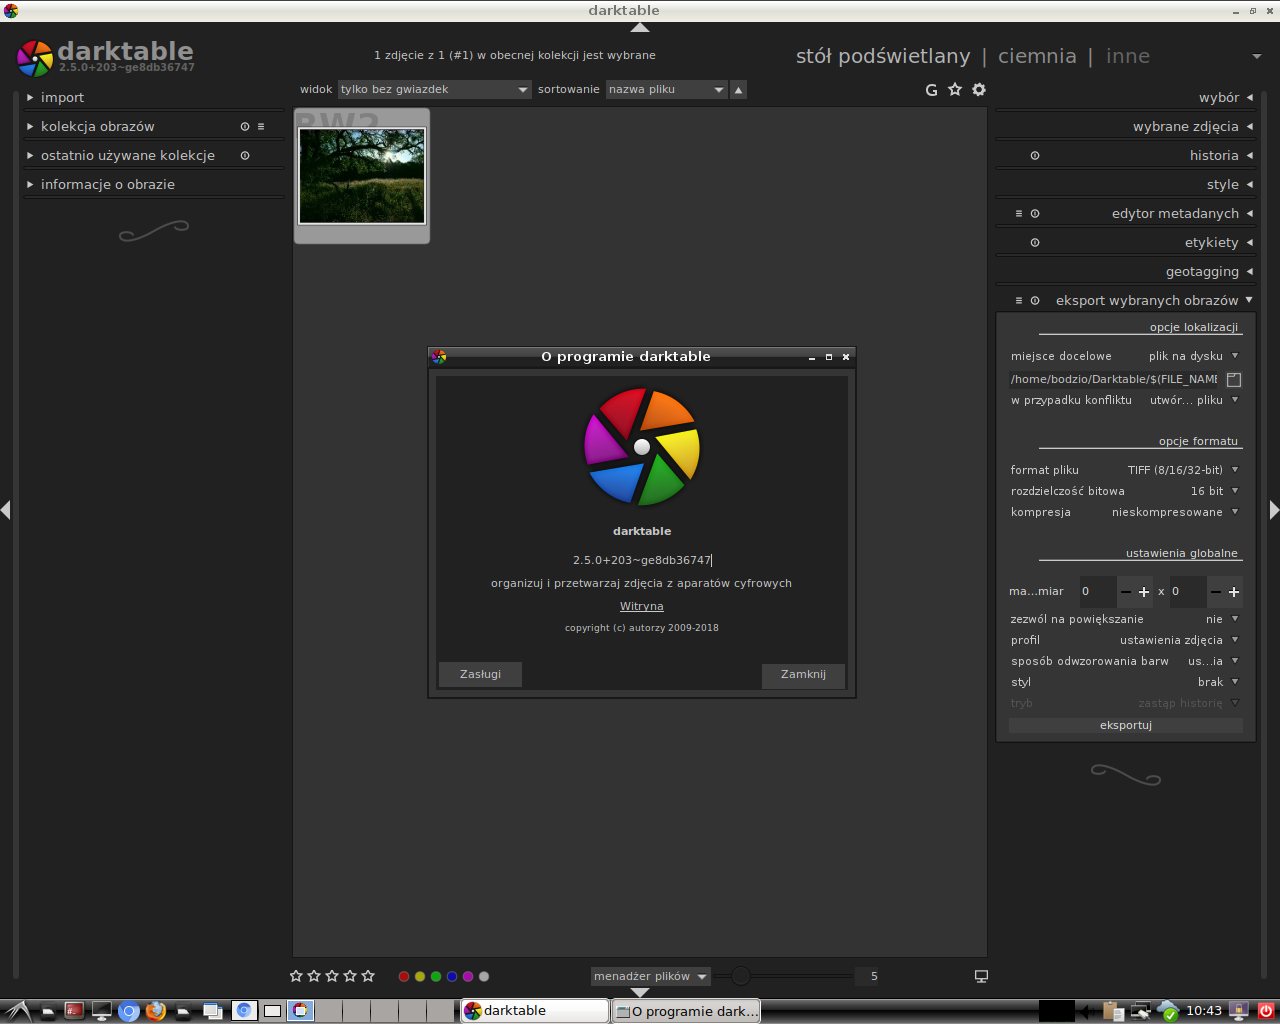This screenshot has width=1280, height=1024.
Task: Click the reset icon next to historia
Action: point(1035,156)
